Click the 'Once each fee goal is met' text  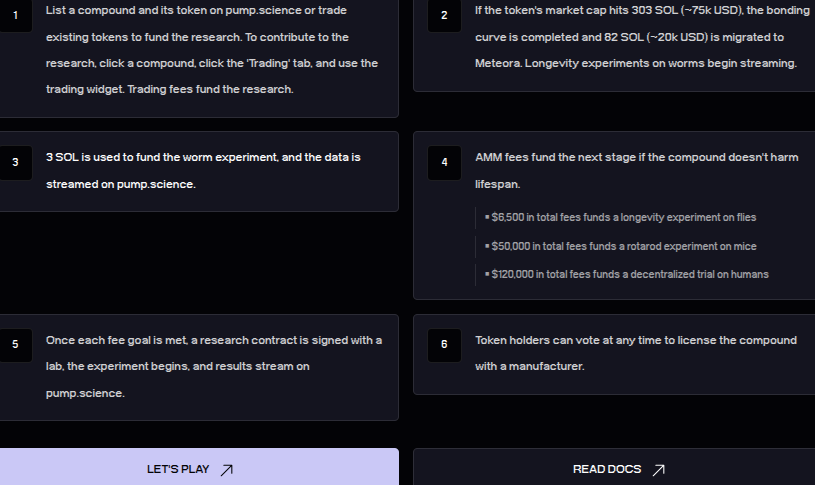pos(214,366)
